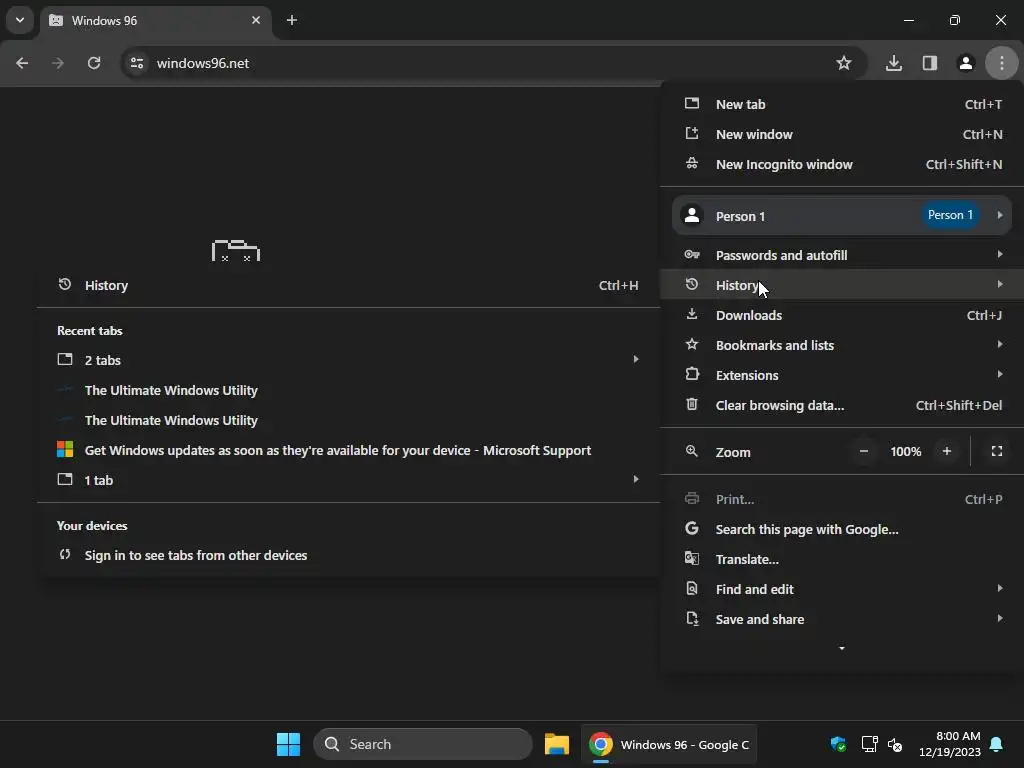Viewport: 1024px width, 768px height.
Task: Choose New window menu item
Action: coord(842,135)
